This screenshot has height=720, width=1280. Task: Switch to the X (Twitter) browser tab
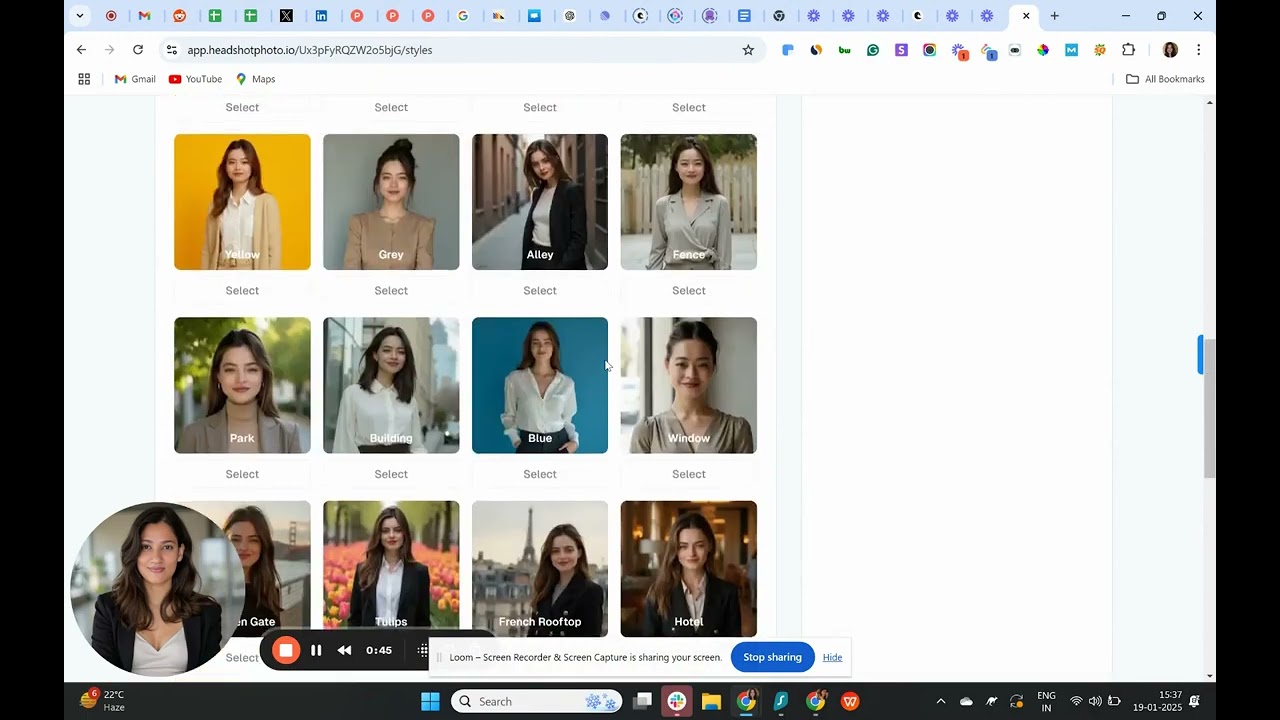coord(286,16)
